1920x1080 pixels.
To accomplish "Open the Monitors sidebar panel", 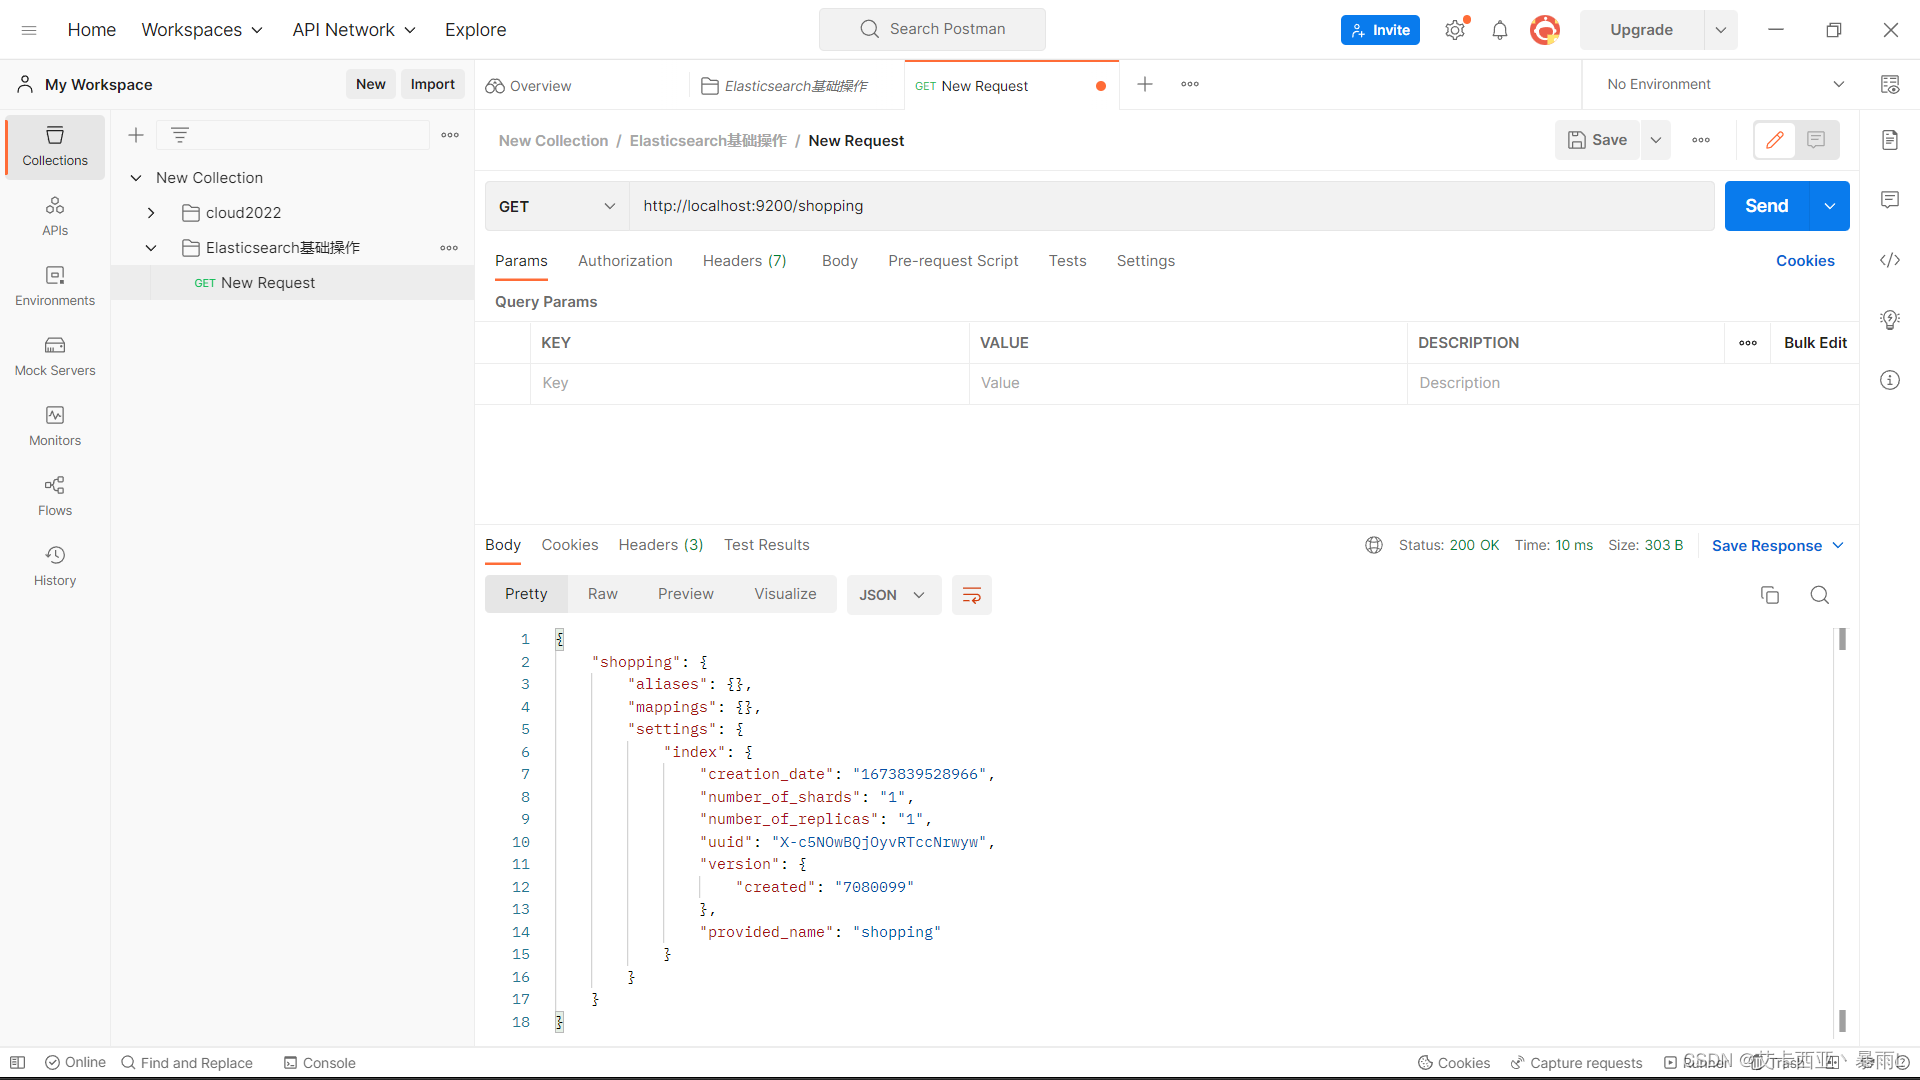I will point(55,426).
